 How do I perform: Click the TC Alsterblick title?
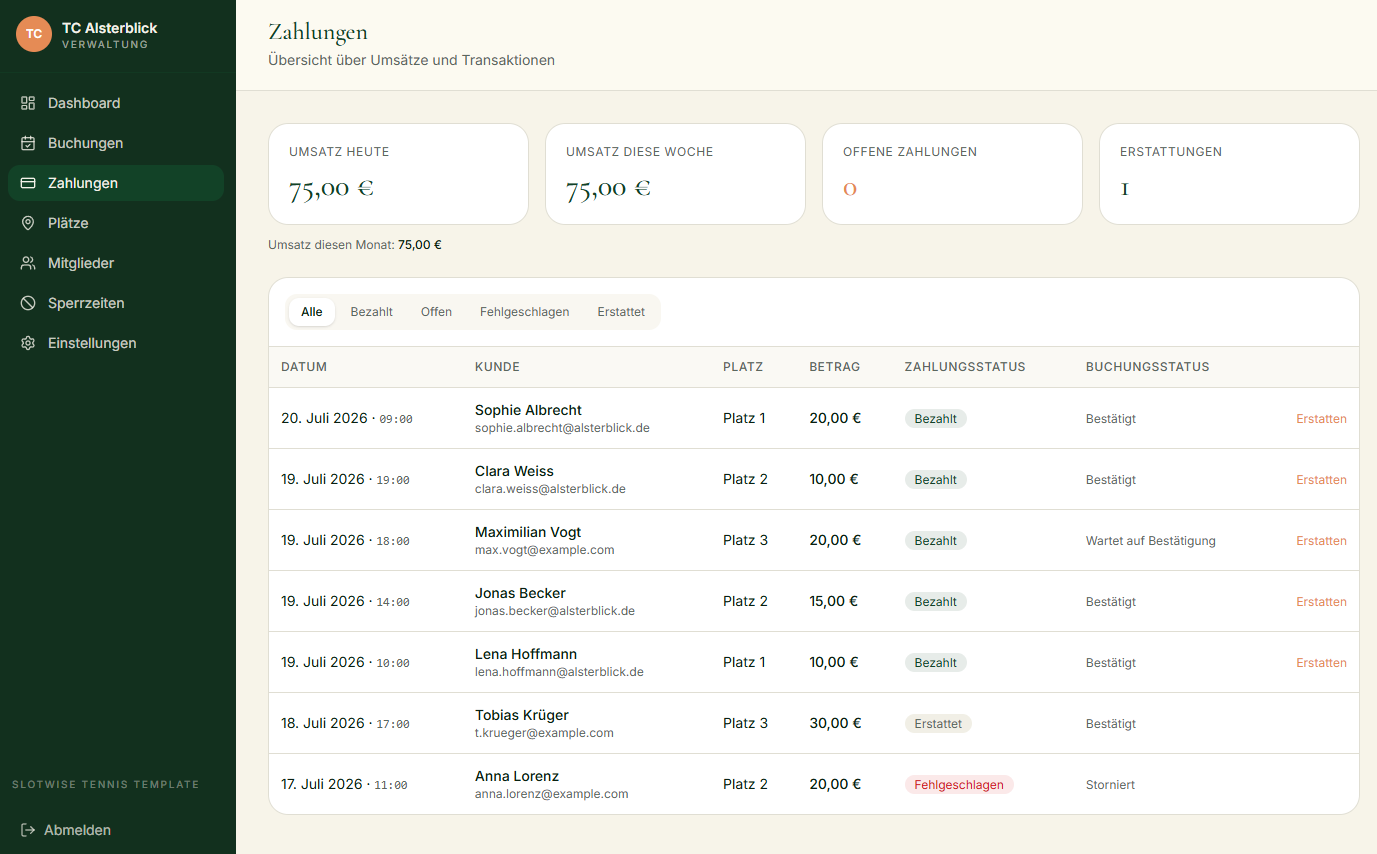tap(110, 28)
